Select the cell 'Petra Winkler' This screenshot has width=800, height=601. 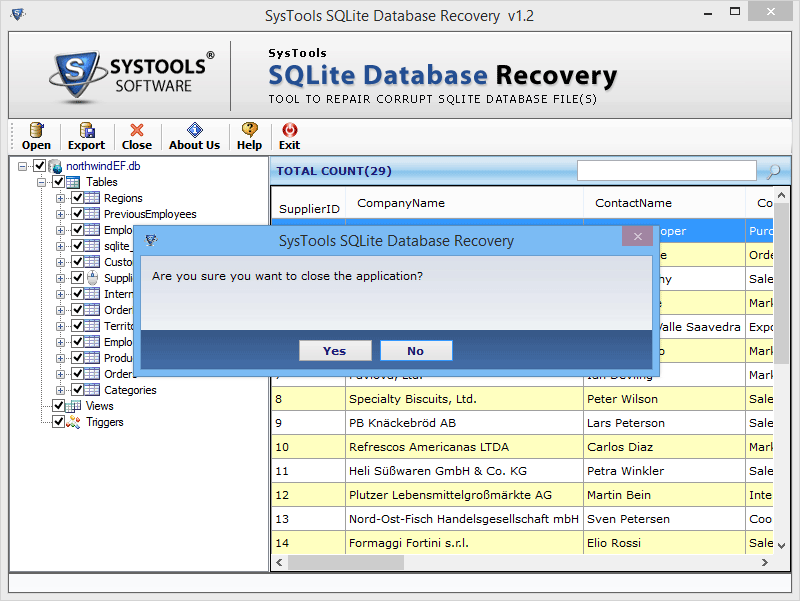(664, 471)
